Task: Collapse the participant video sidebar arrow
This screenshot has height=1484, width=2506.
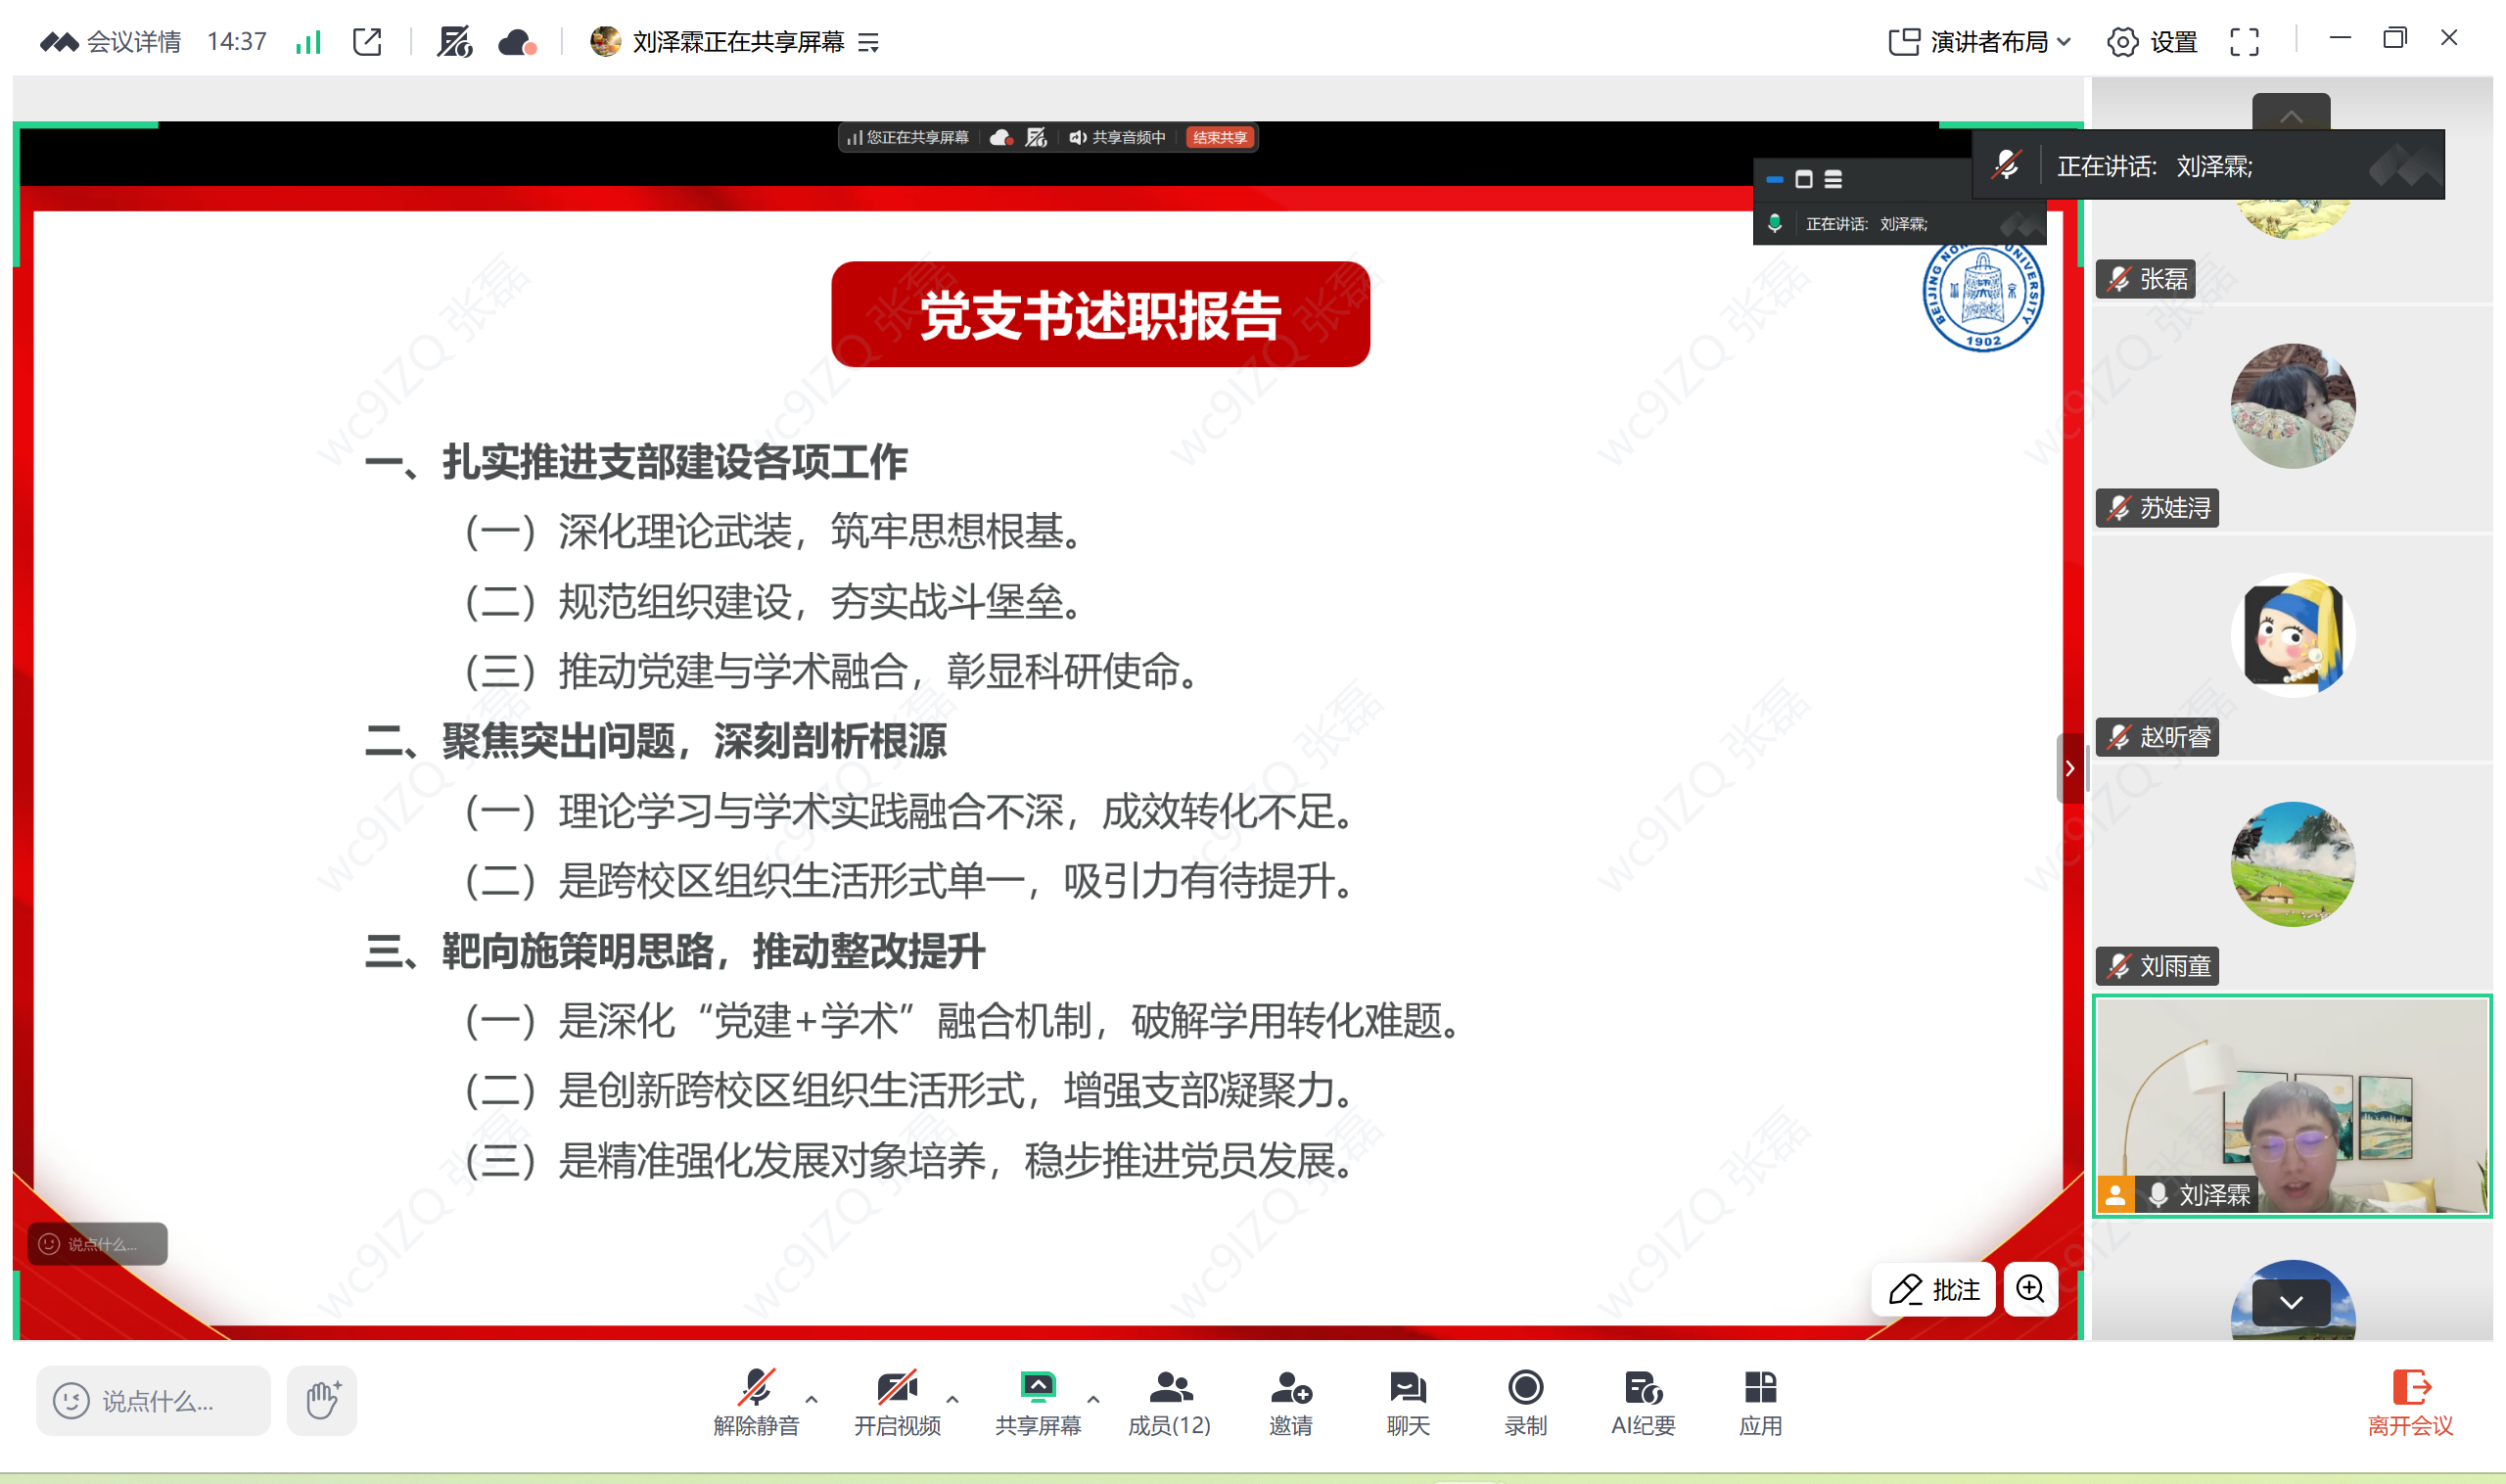Action: (2069, 768)
